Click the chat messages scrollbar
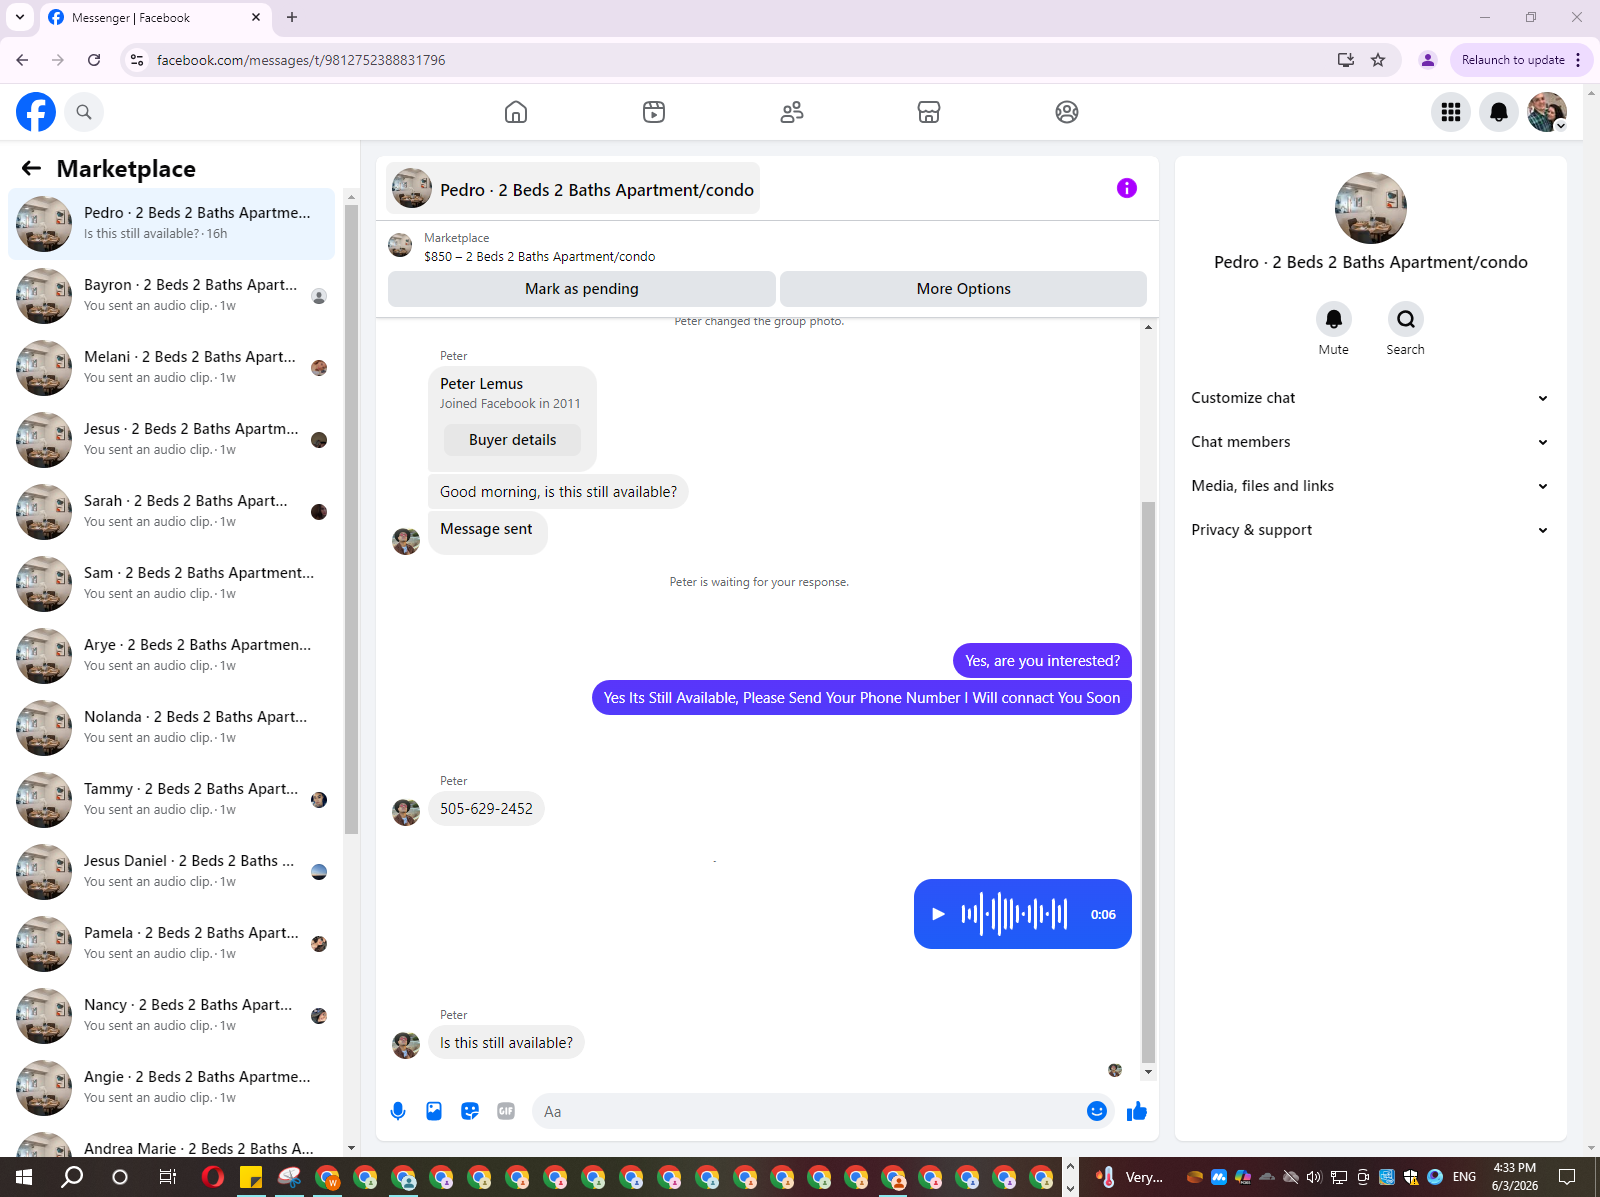The width and height of the screenshot is (1600, 1197). click(1148, 780)
